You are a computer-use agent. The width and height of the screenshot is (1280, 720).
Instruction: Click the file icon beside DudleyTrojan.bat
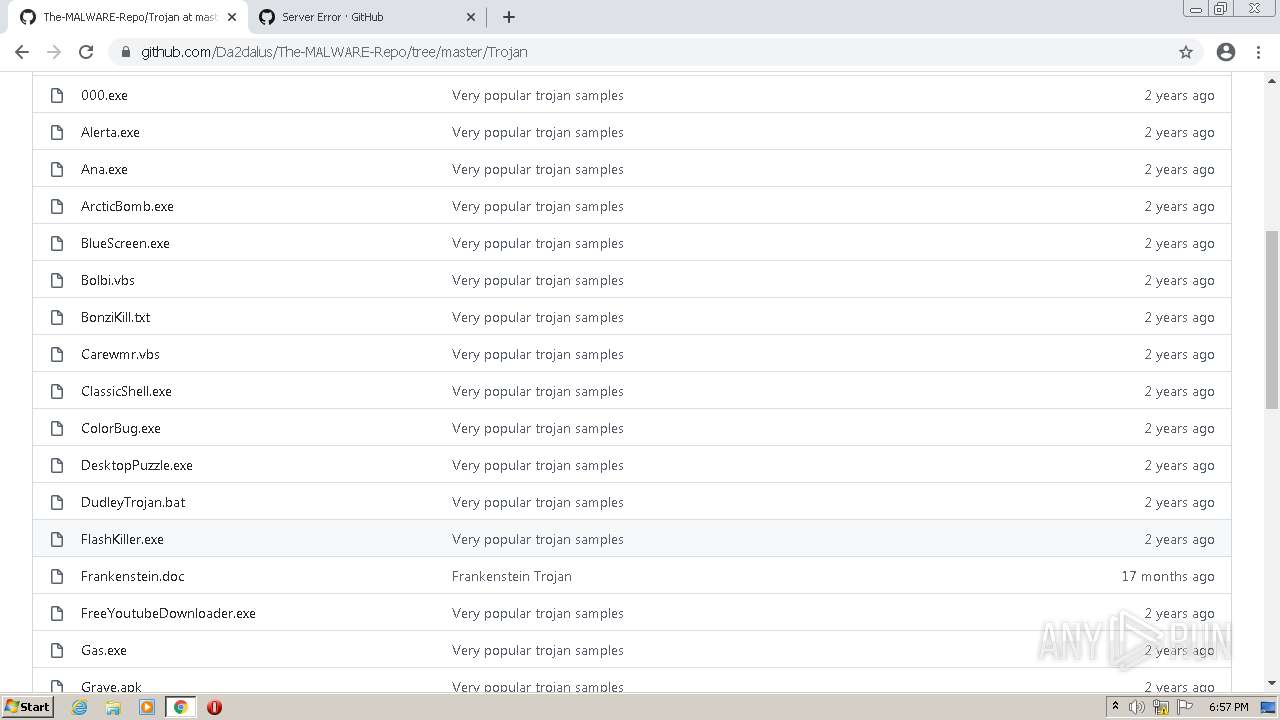tap(57, 502)
